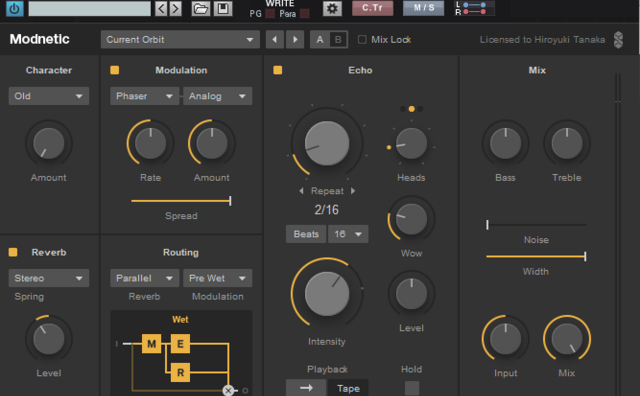
Task: Open preset folder icon
Action: click(201, 9)
